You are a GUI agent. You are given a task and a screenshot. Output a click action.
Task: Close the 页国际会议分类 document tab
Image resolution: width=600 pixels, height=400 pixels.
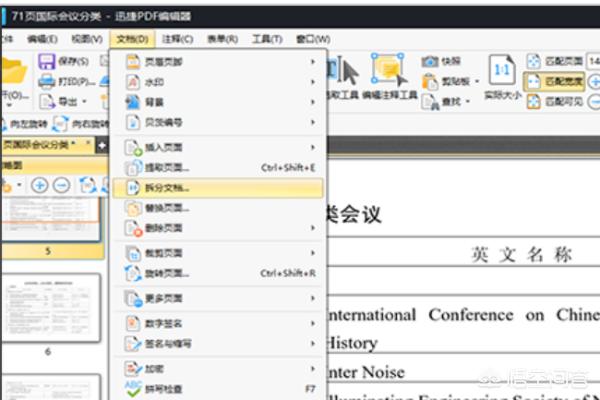point(88,143)
